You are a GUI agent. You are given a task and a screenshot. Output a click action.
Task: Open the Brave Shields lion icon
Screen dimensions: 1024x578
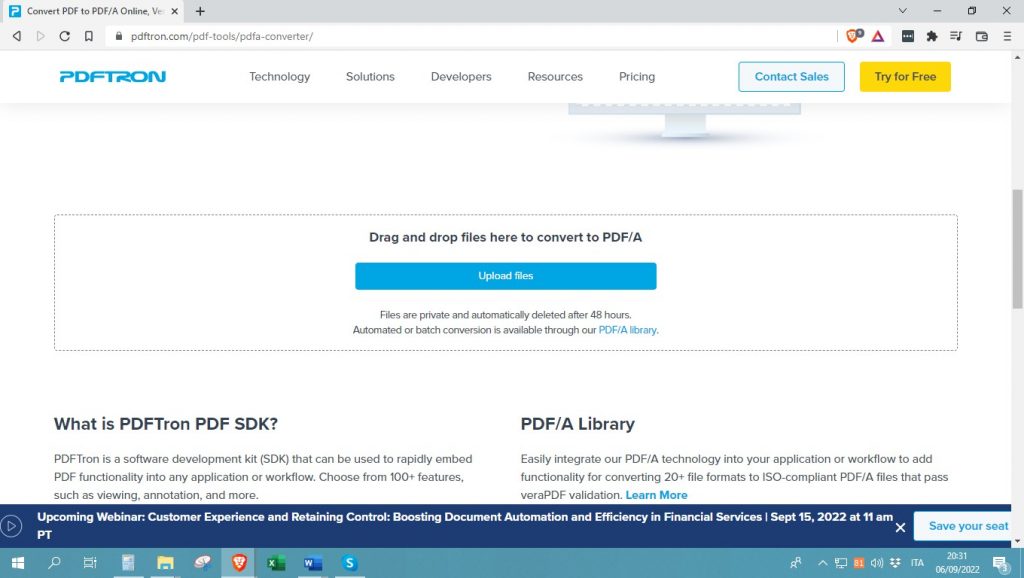tap(853, 36)
